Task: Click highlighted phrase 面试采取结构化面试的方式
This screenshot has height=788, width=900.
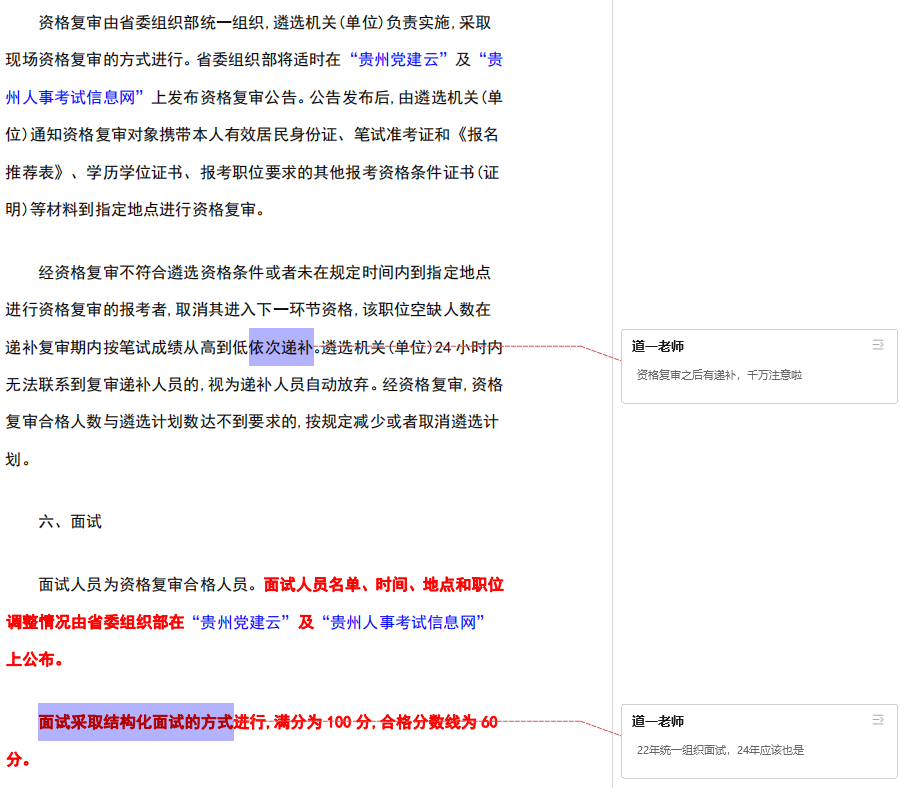Action: 136,722
